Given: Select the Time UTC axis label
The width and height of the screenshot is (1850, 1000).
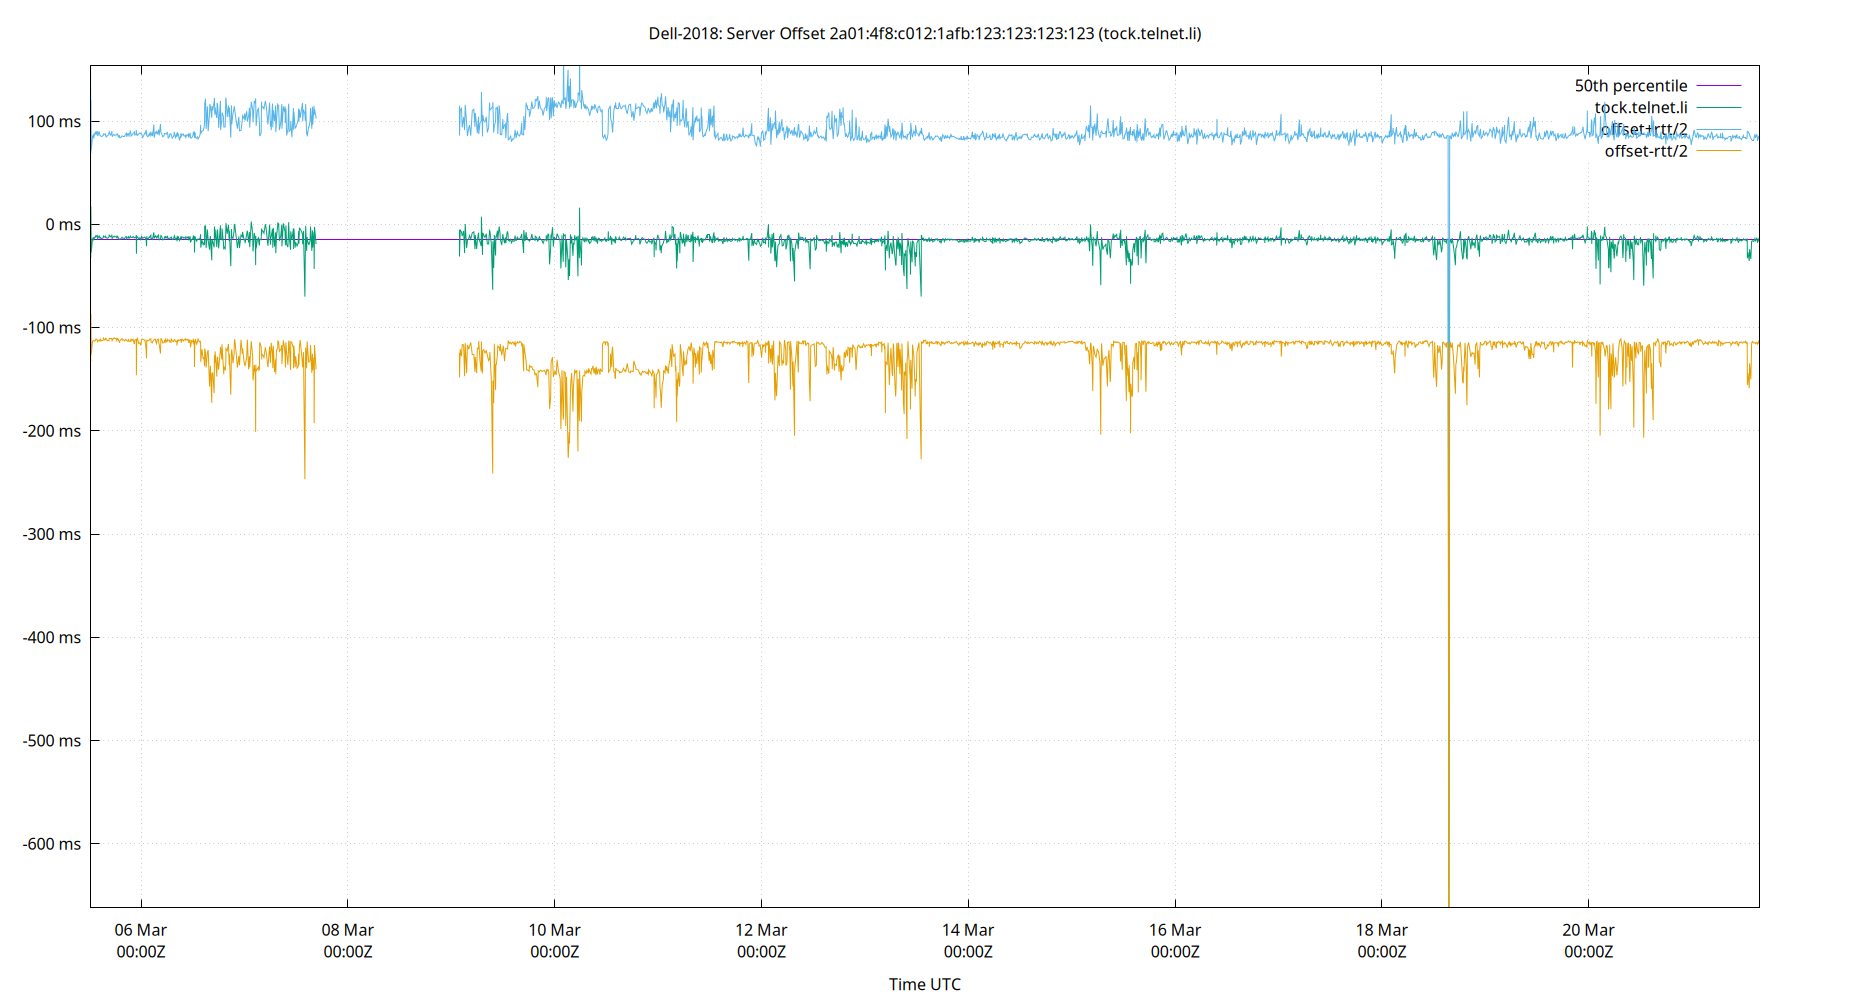Looking at the screenshot, I should (925, 984).
